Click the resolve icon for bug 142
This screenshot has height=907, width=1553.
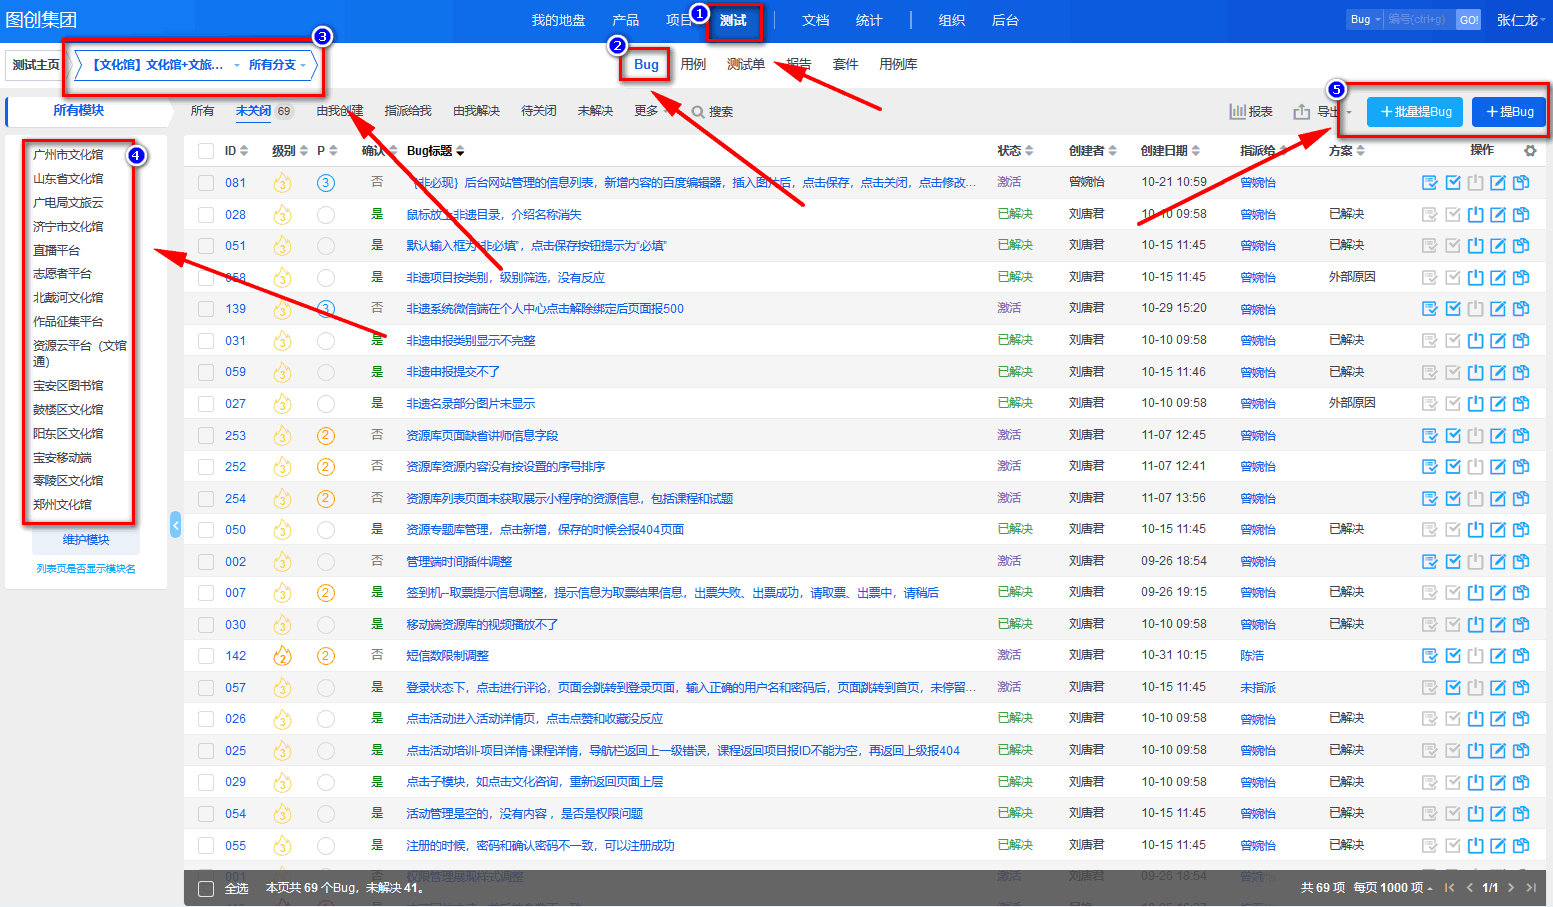click(1453, 655)
